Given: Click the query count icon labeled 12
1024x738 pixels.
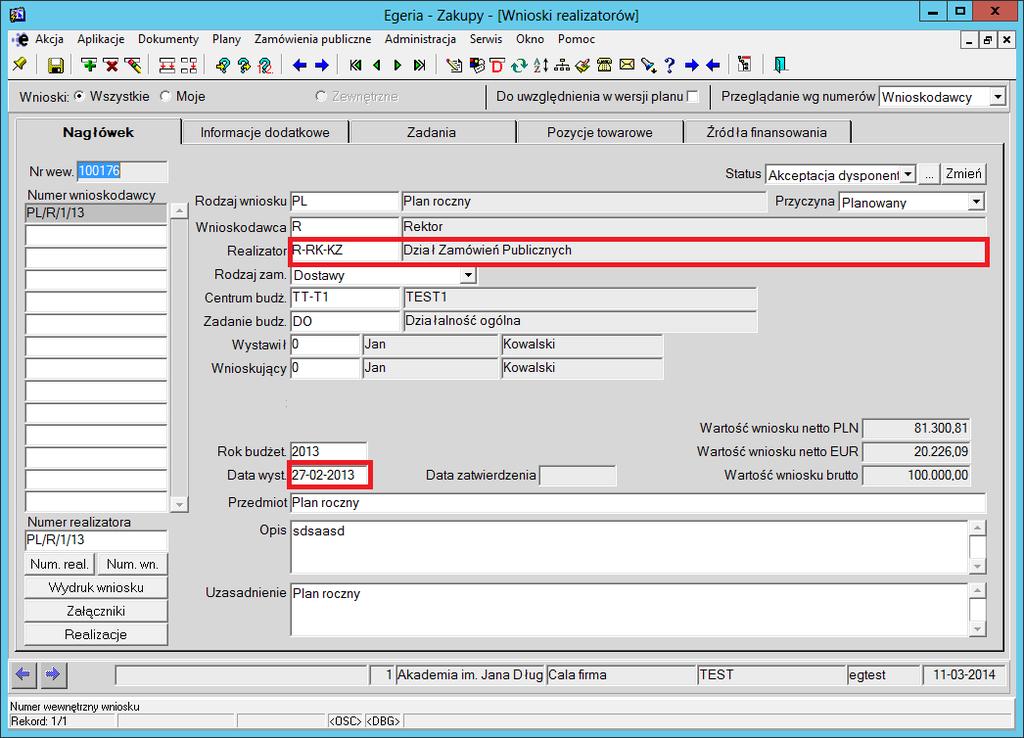Looking at the screenshot, I should point(265,65).
